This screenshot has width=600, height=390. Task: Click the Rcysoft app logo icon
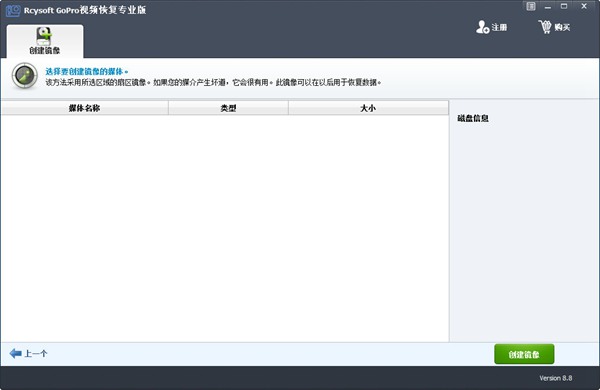[x=13, y=10]
